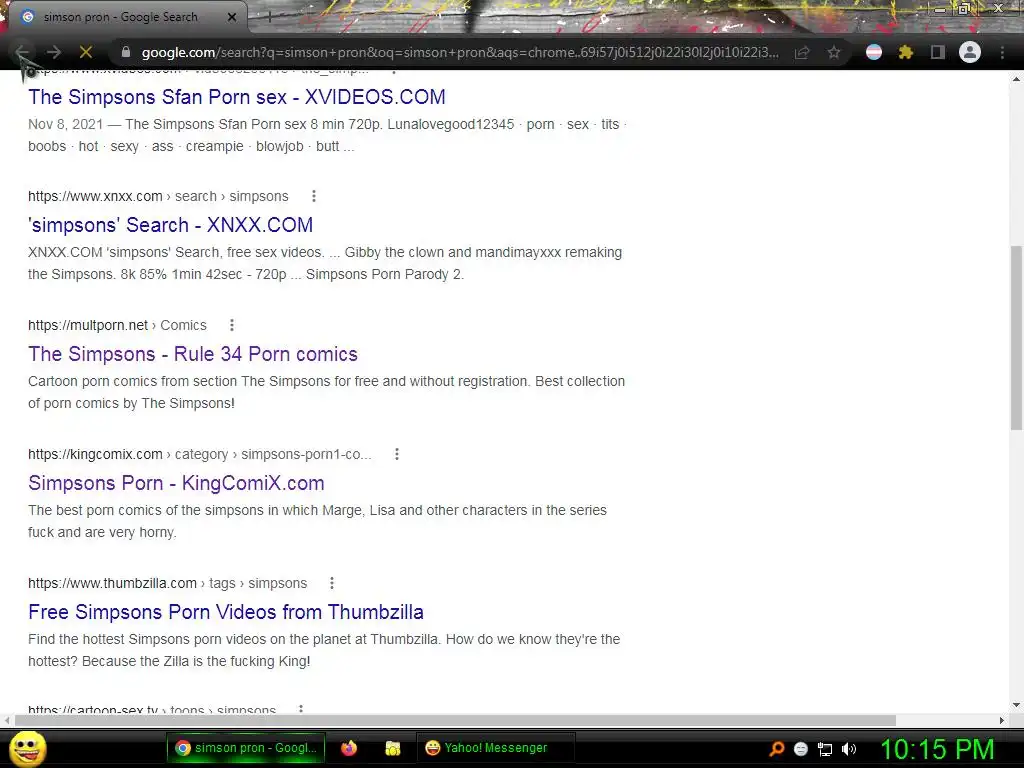Viewport: 1024px width, 768px height.
Task: Click the horizontal scrollbar right arrow
Action: click(x=1001, y=720)
